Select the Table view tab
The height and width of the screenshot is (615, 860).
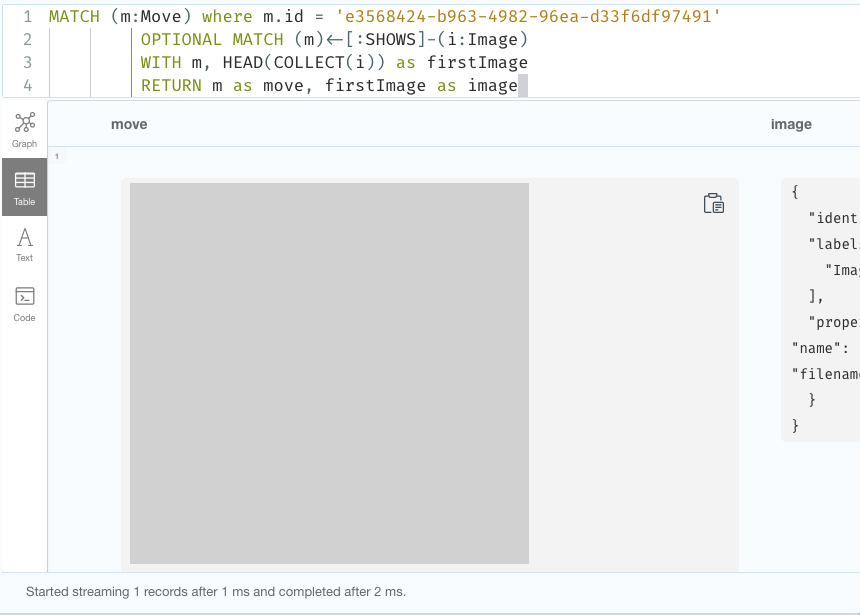click(25, 187)
